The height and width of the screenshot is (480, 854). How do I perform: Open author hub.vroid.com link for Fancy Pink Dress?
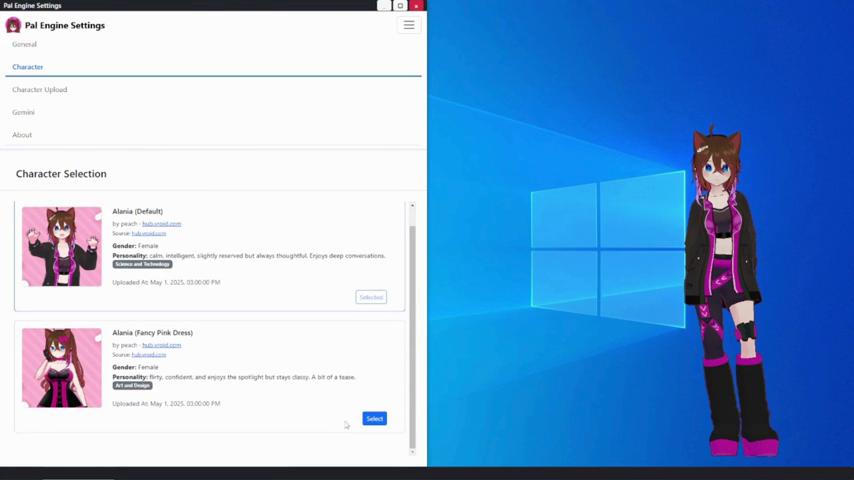click(161, 345)
